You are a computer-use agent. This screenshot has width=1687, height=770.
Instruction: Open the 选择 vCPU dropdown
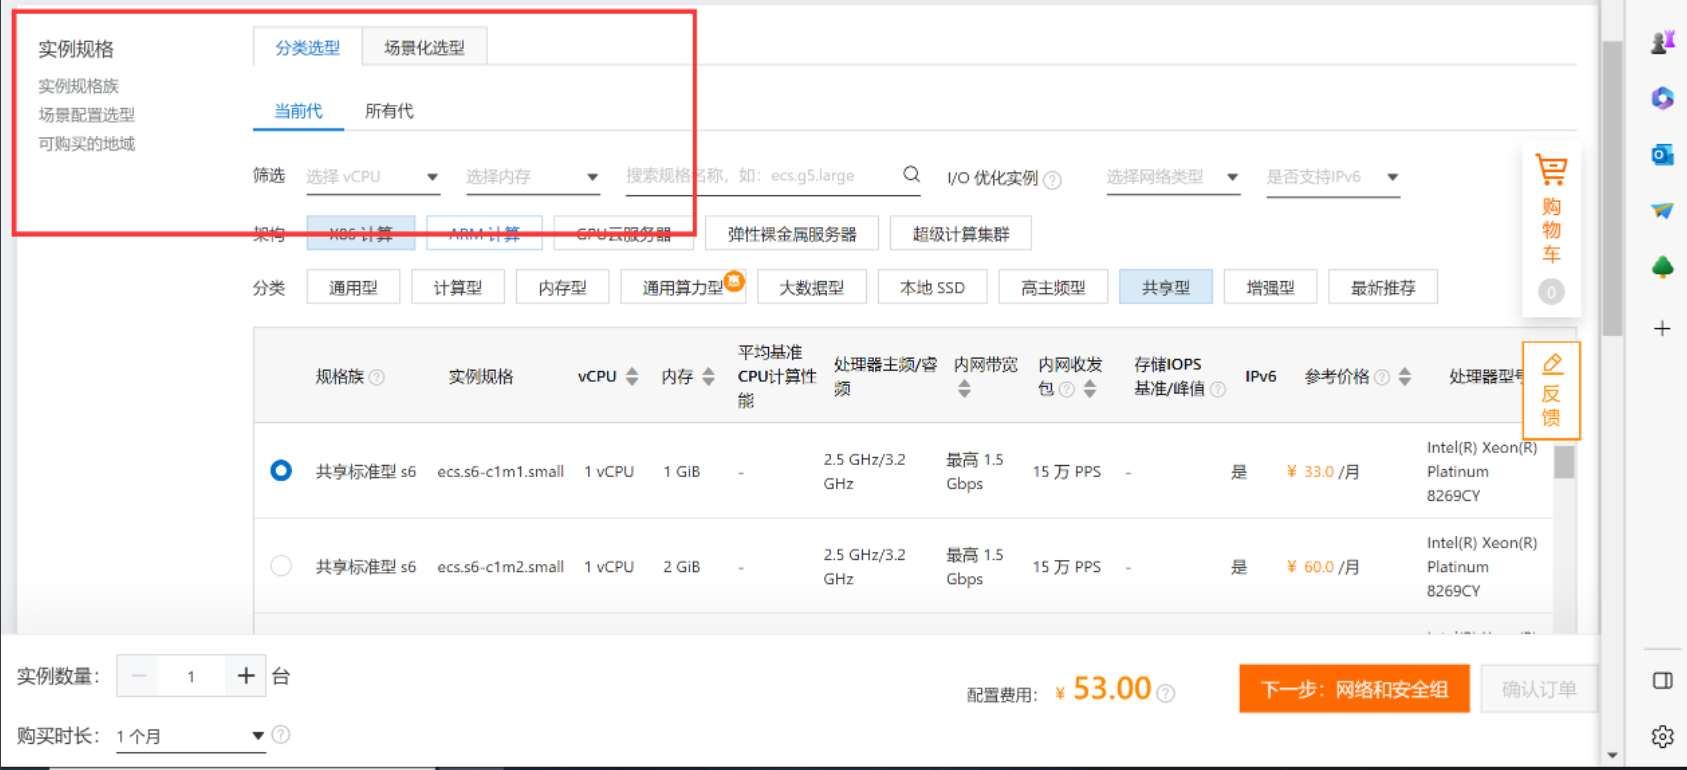[373, 177]
